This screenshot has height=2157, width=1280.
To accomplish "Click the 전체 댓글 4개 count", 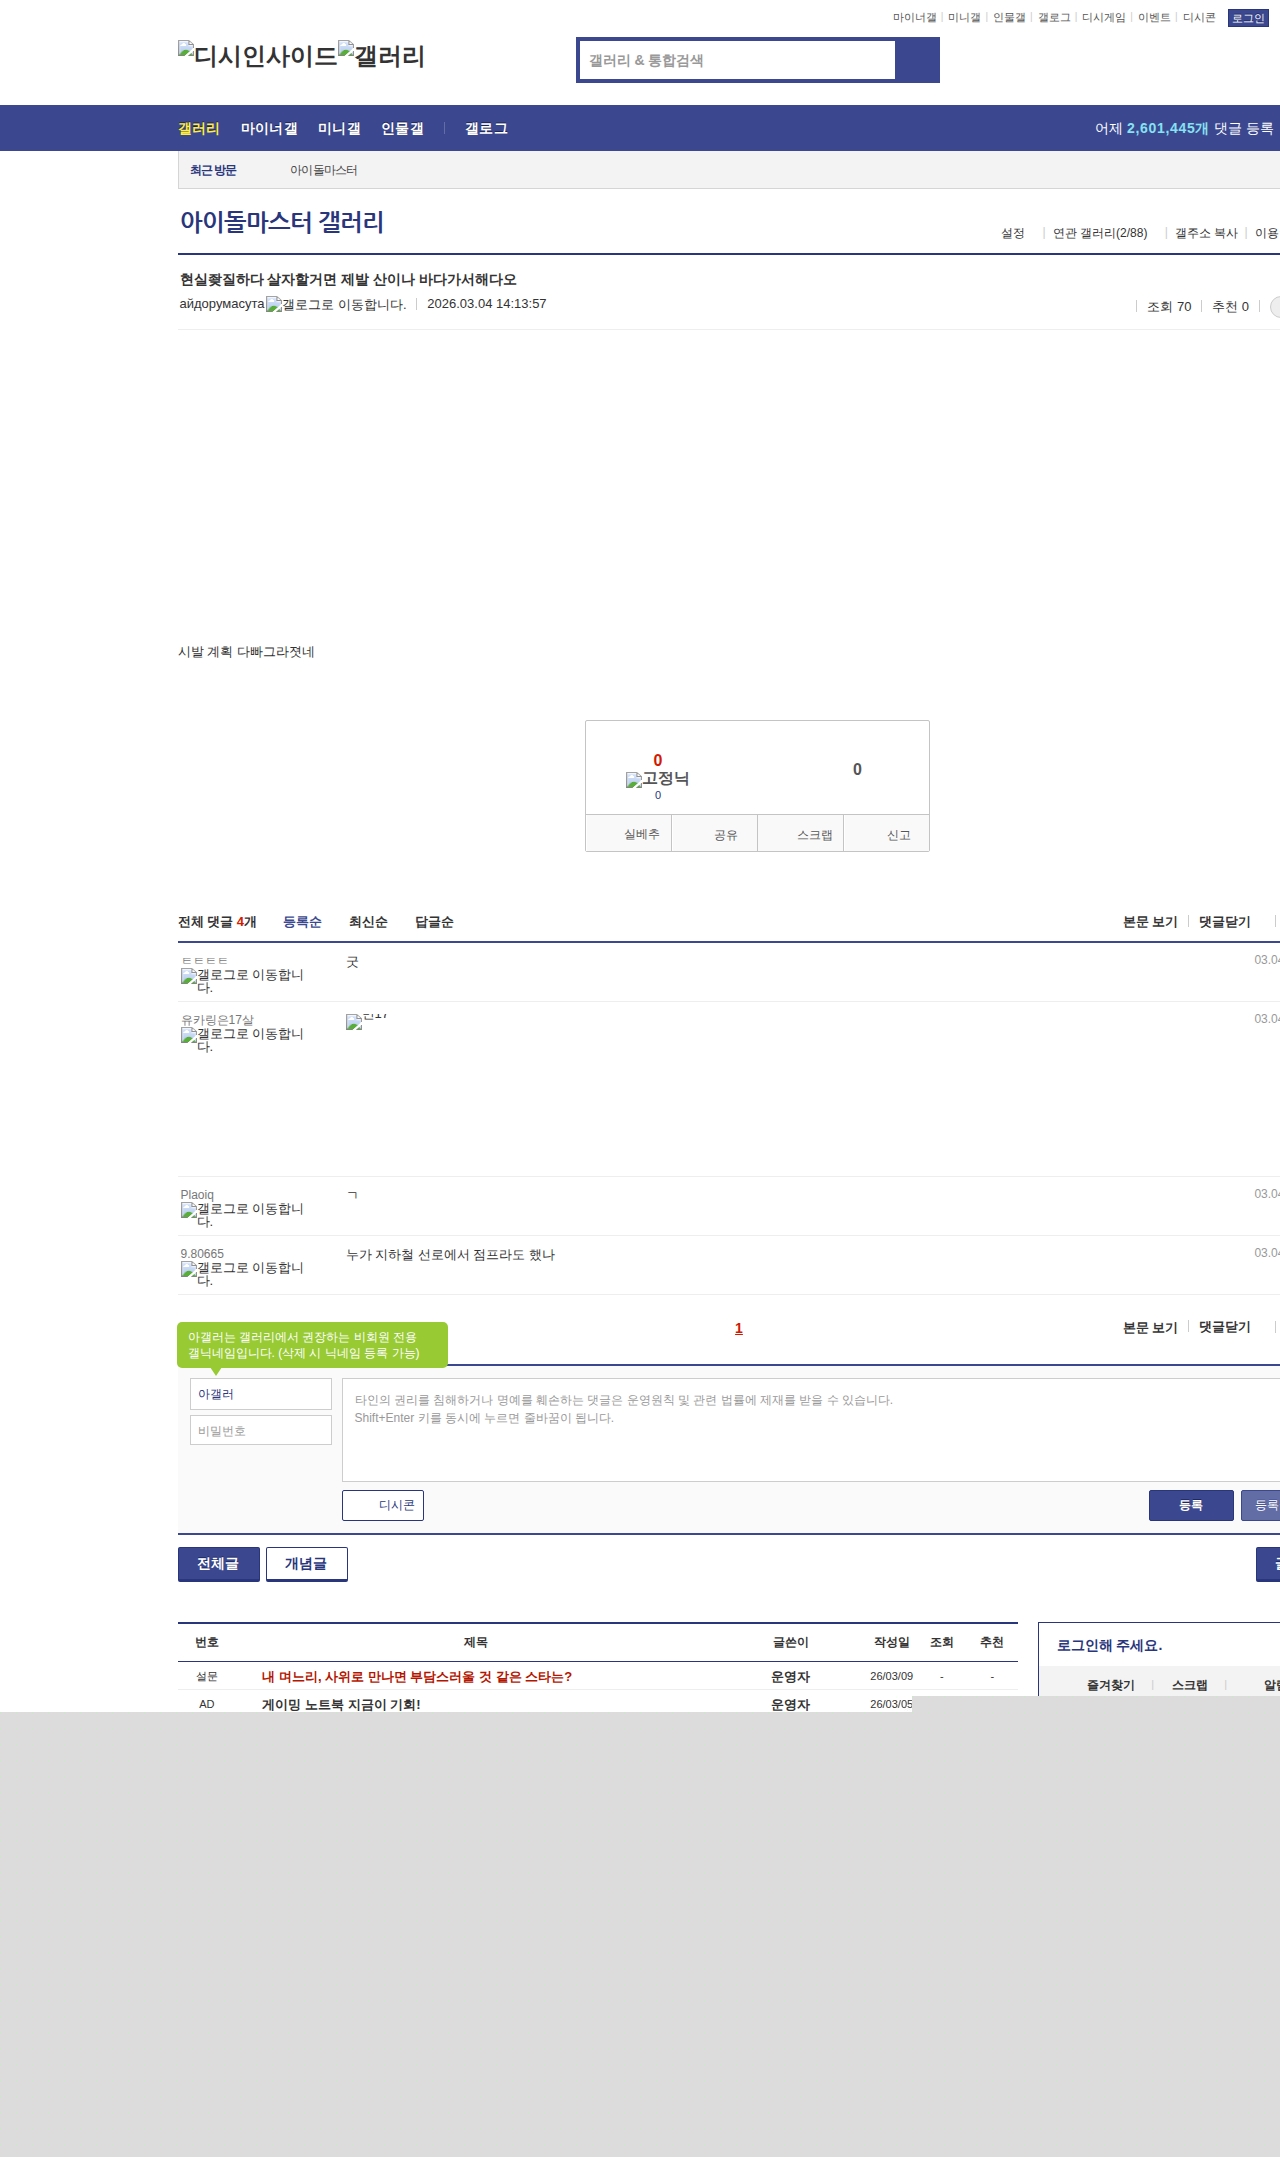I will click(x=217, y=922).
